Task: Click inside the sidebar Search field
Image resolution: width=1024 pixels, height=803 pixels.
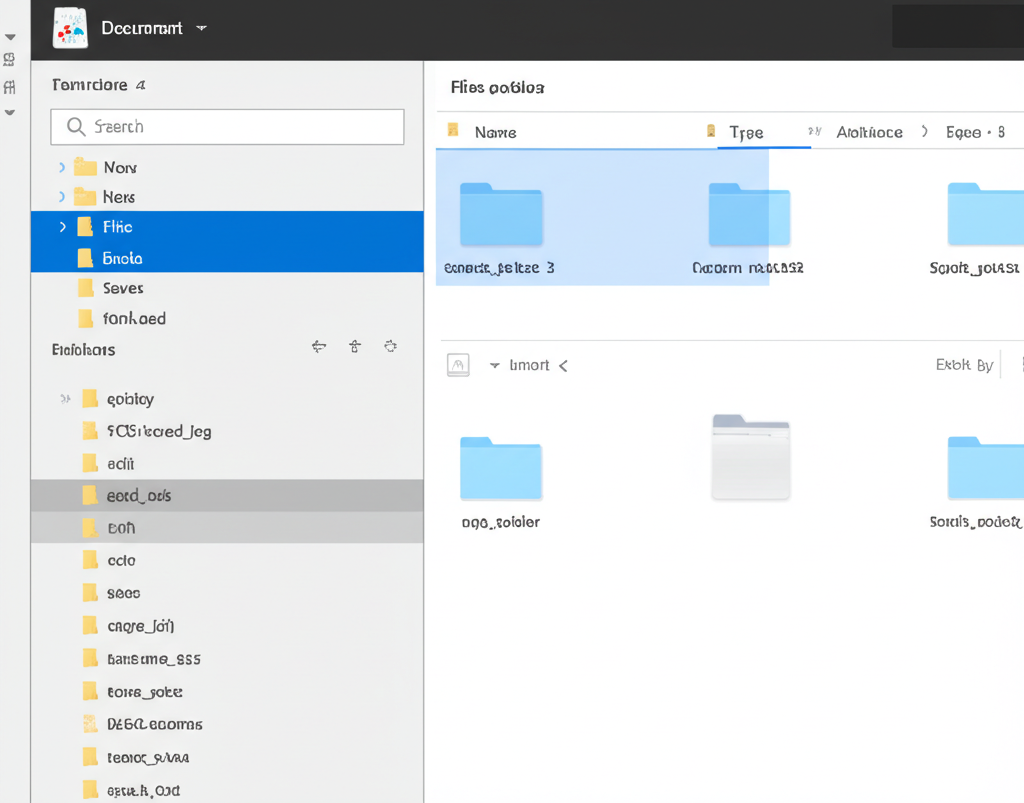Action: tap(227, 127)
